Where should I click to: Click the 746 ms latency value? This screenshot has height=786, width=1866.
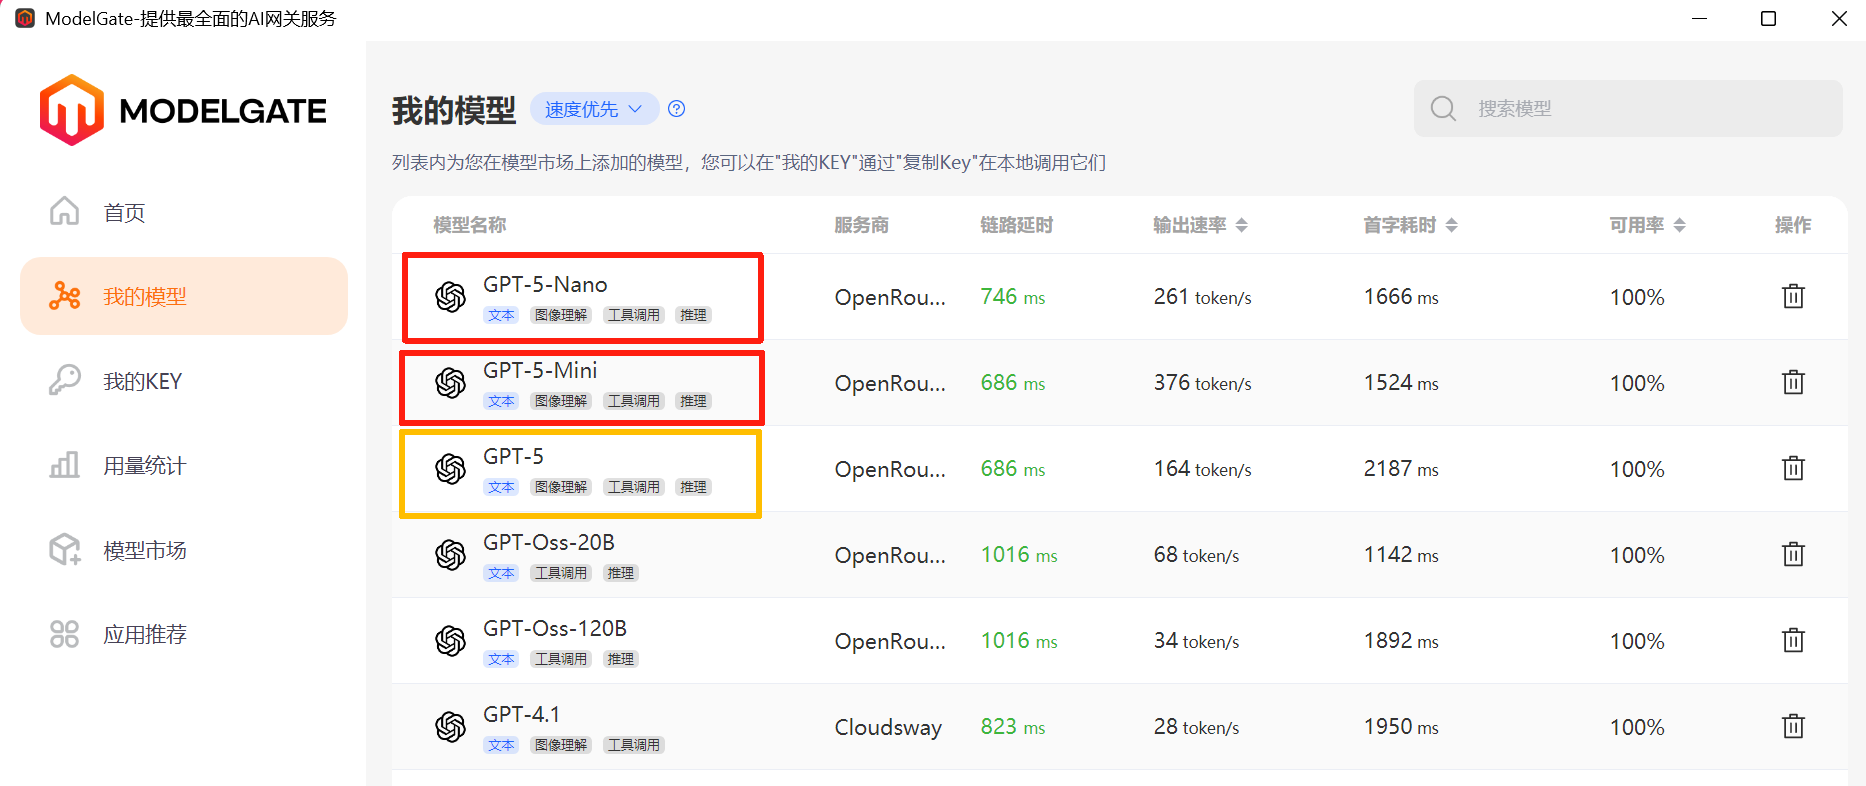1013,296
